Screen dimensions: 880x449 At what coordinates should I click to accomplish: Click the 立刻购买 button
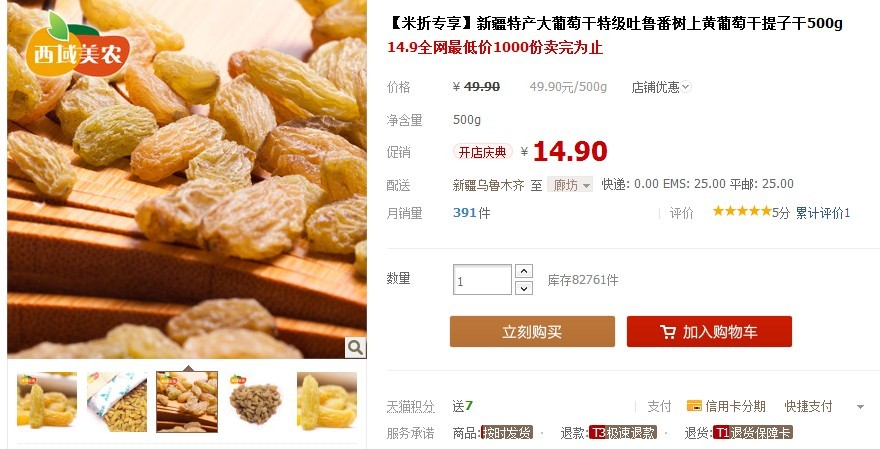tap(532, 332)
